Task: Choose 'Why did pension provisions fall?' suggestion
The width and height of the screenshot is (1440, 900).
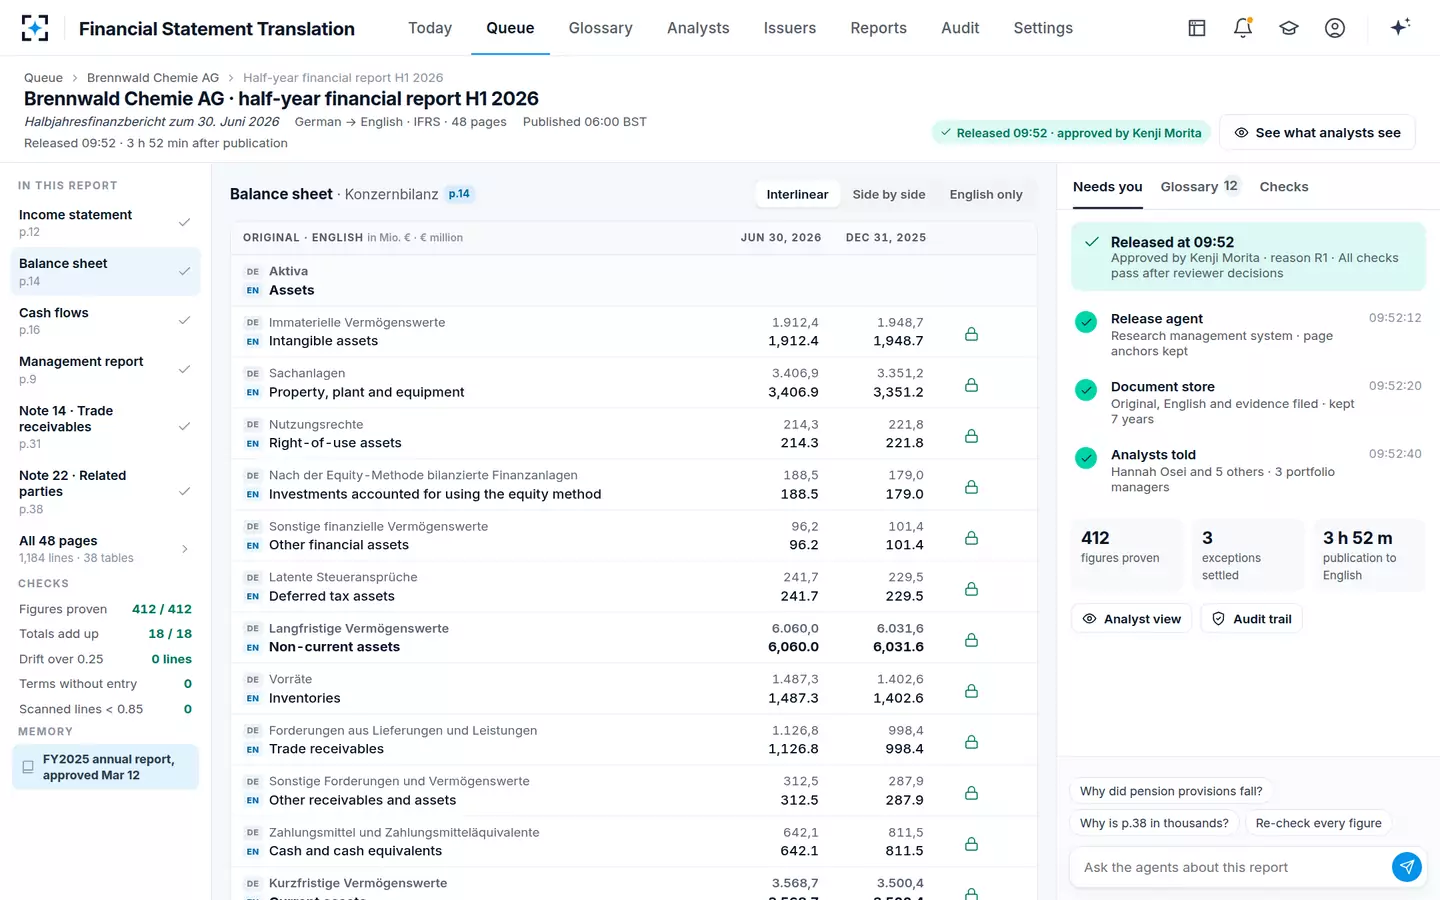Action: click(x=1171, y=791)
